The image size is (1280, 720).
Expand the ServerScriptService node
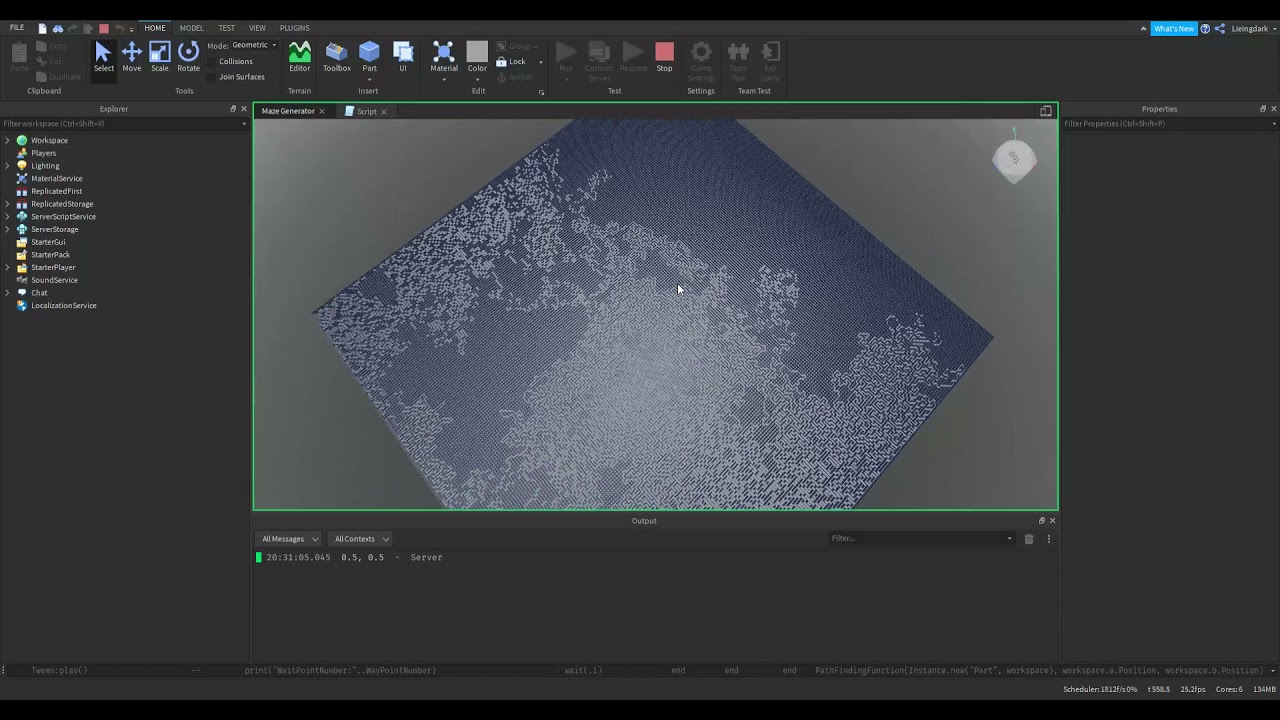point(8,217)
